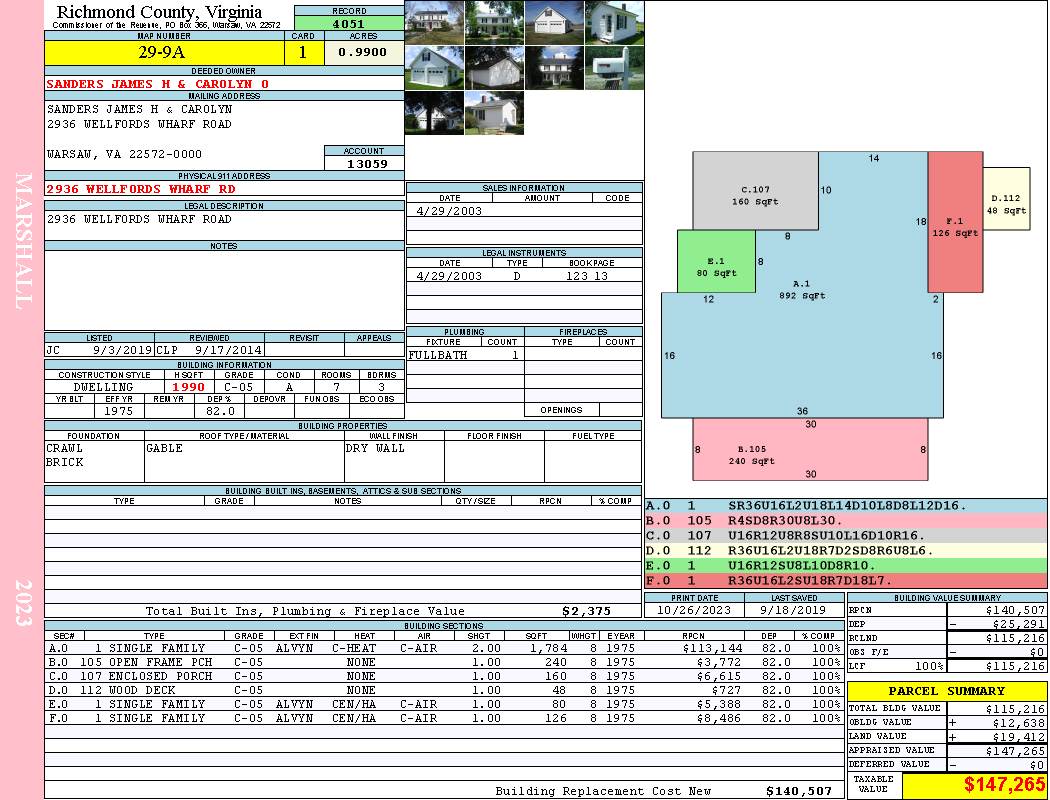Select the FULLBATH plumbing fixture row
Viewport: 1050px width, 800px height.
(x=465, y=355)
